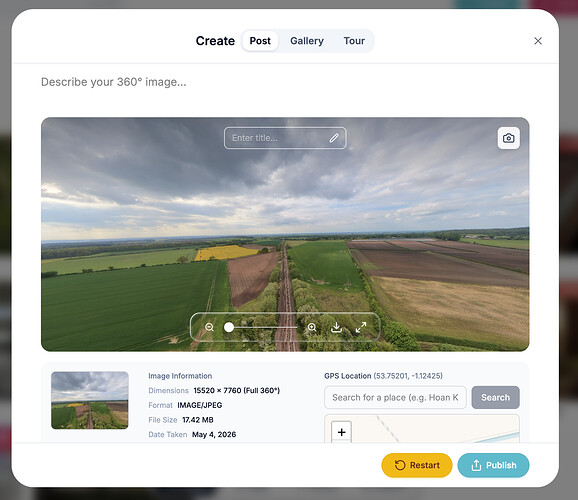
Task: Click the pencil edit icon in title
Action: tap(334, 138)
